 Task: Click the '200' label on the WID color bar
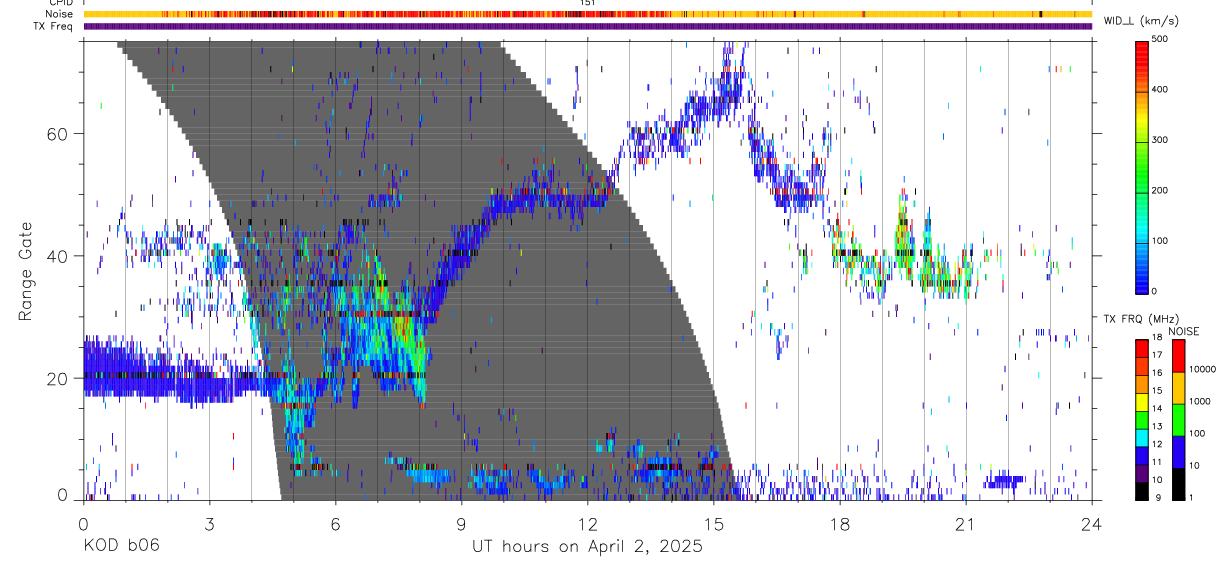pos(1160,190)
